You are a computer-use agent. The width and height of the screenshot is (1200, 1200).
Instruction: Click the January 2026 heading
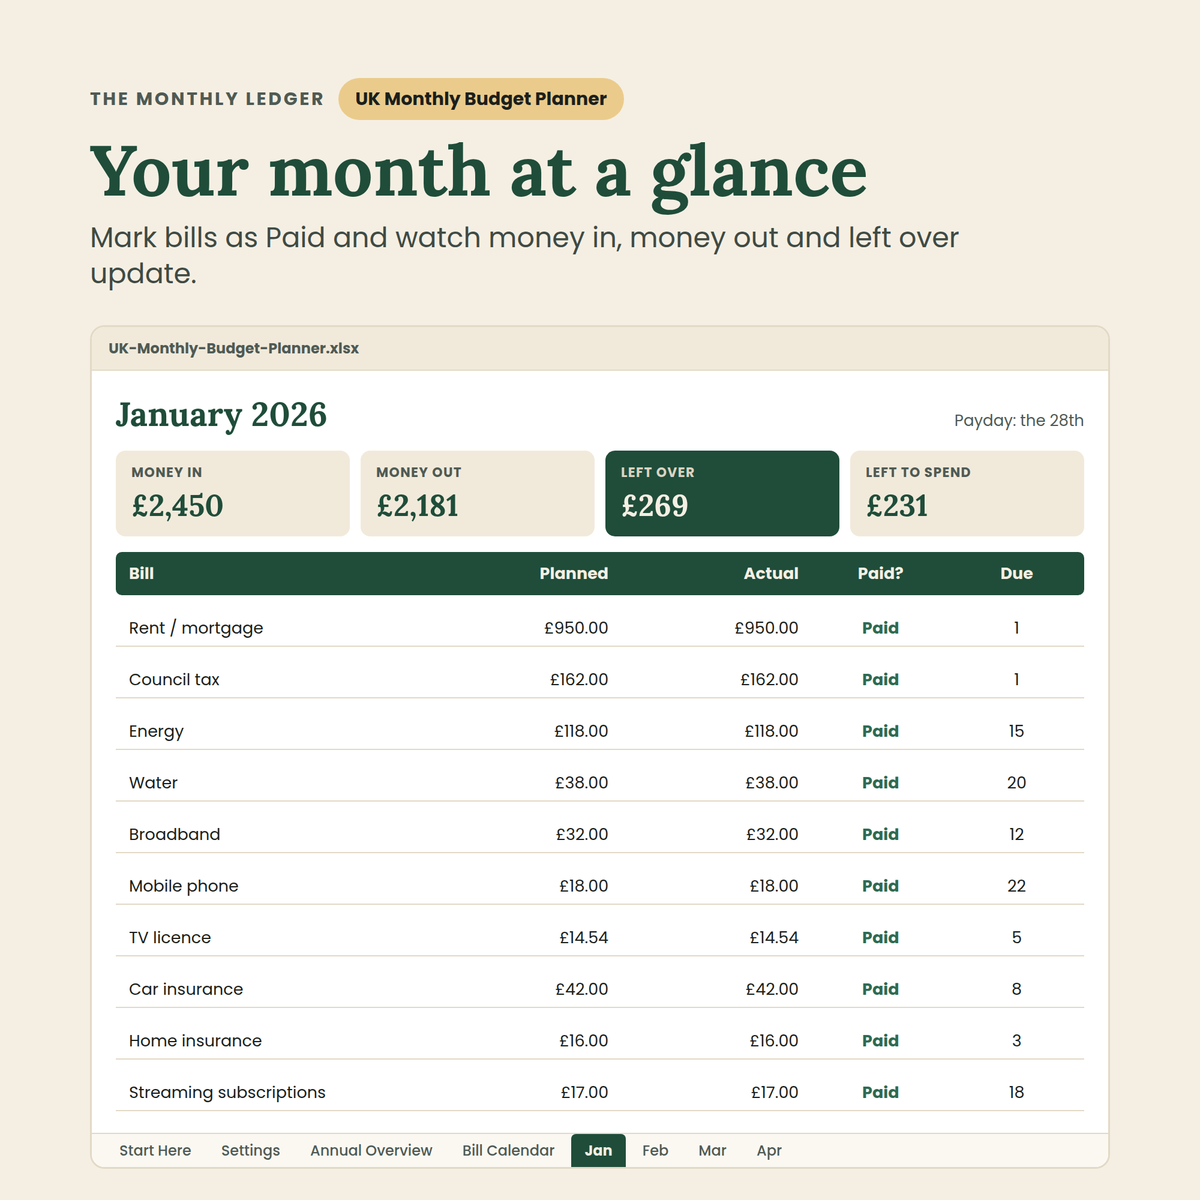[221, 415]
